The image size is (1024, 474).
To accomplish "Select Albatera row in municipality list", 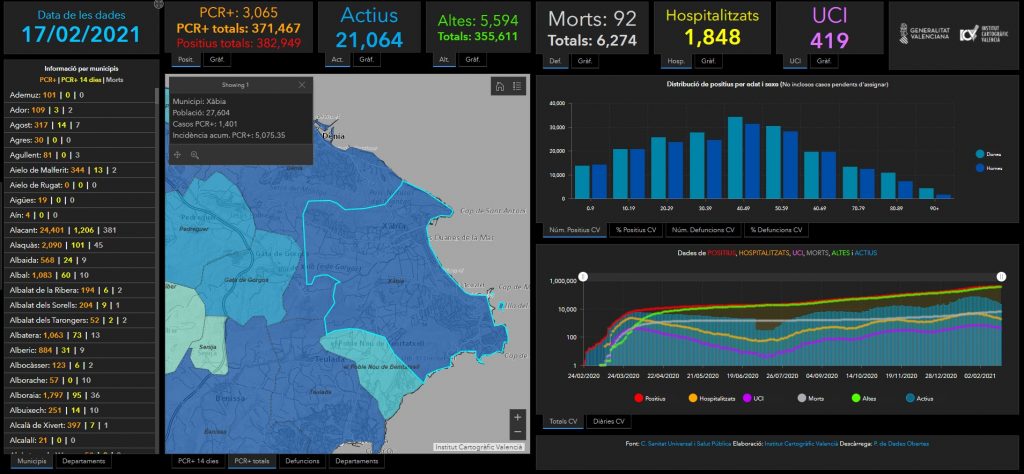I will [79, 335].
